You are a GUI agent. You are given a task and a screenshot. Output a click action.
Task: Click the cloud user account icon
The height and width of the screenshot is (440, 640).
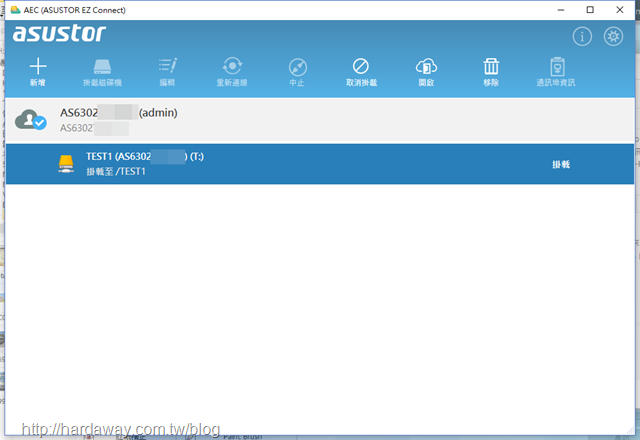[x=31, y=120]
